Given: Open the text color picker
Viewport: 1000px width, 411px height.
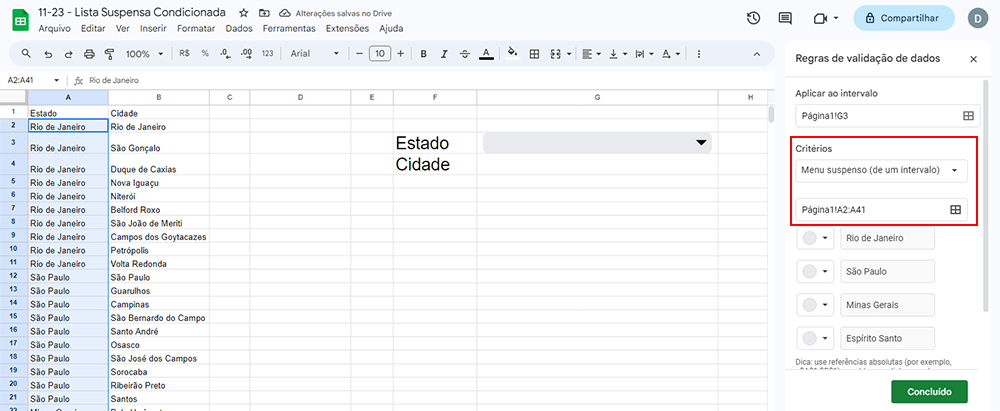Looking at the screenshot, I should click(x=486, y=54).
